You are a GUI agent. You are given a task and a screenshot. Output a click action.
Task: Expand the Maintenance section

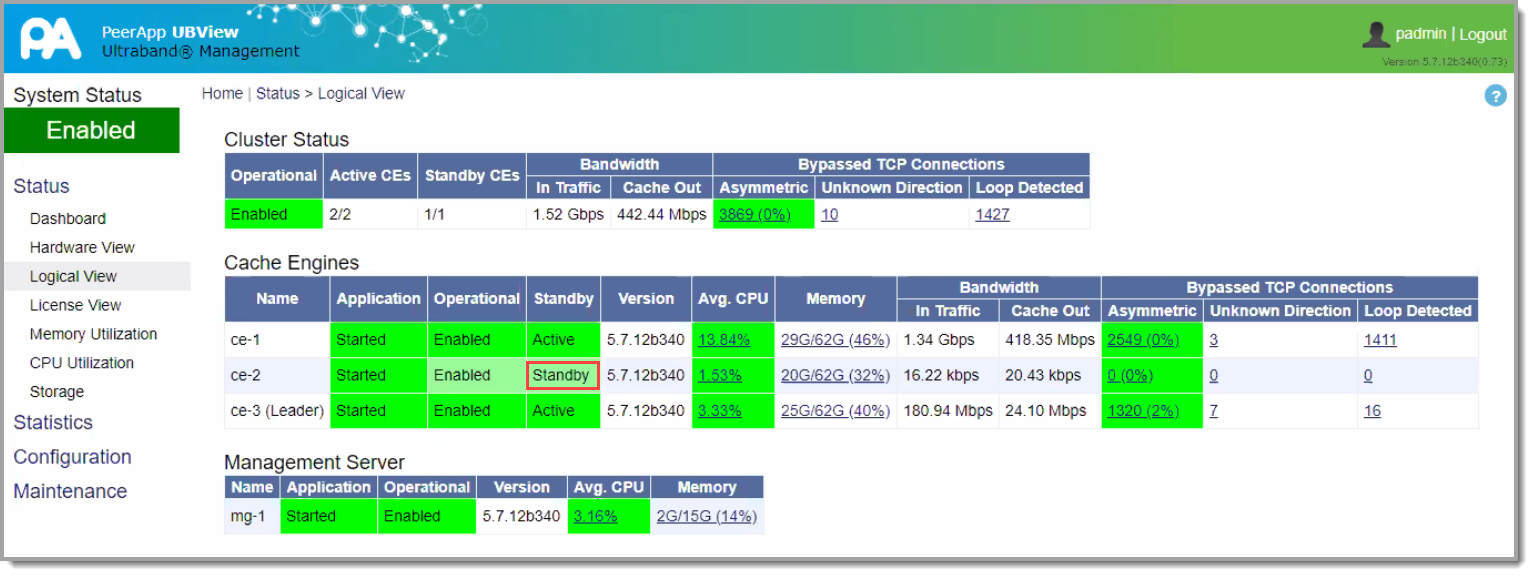(70, 492)
